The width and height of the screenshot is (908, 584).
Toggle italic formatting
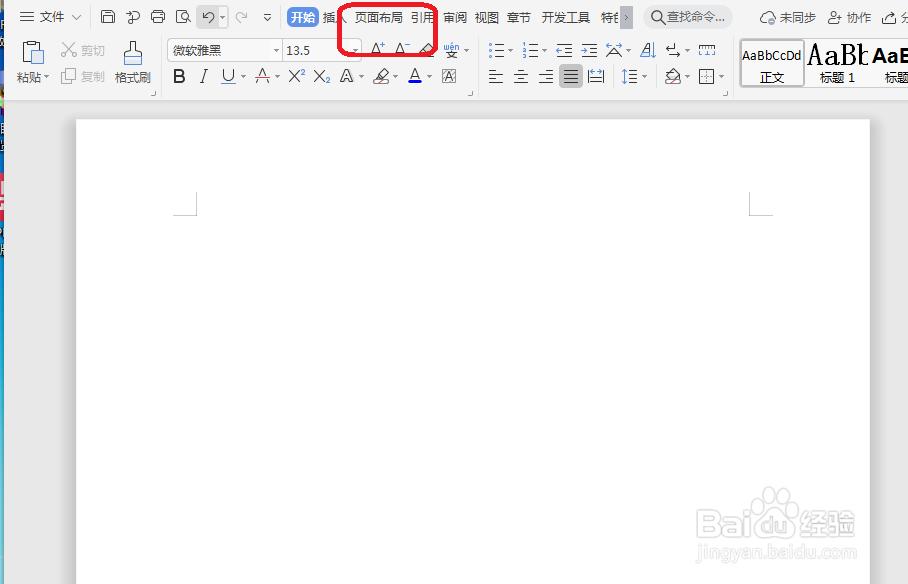[x=203, y=76]
